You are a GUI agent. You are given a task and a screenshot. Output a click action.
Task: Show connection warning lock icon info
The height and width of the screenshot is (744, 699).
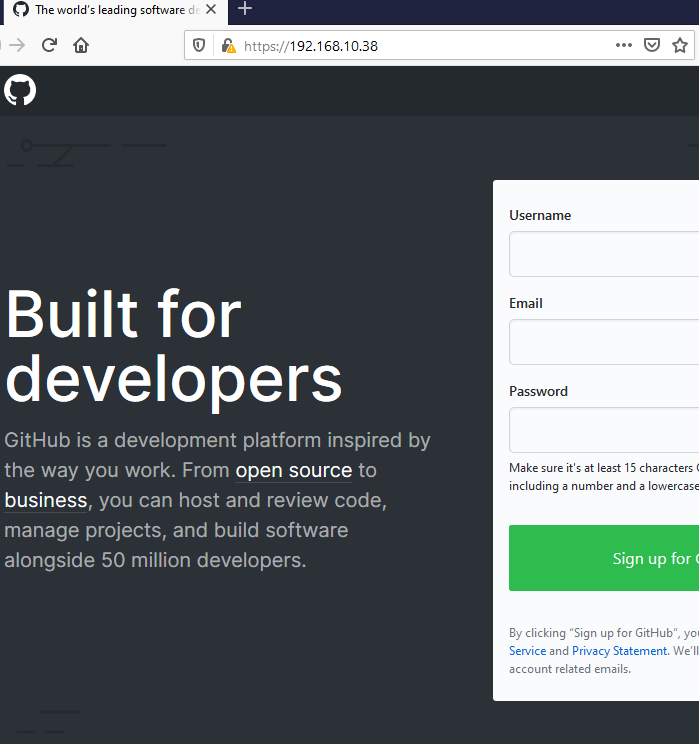[228, 46]
